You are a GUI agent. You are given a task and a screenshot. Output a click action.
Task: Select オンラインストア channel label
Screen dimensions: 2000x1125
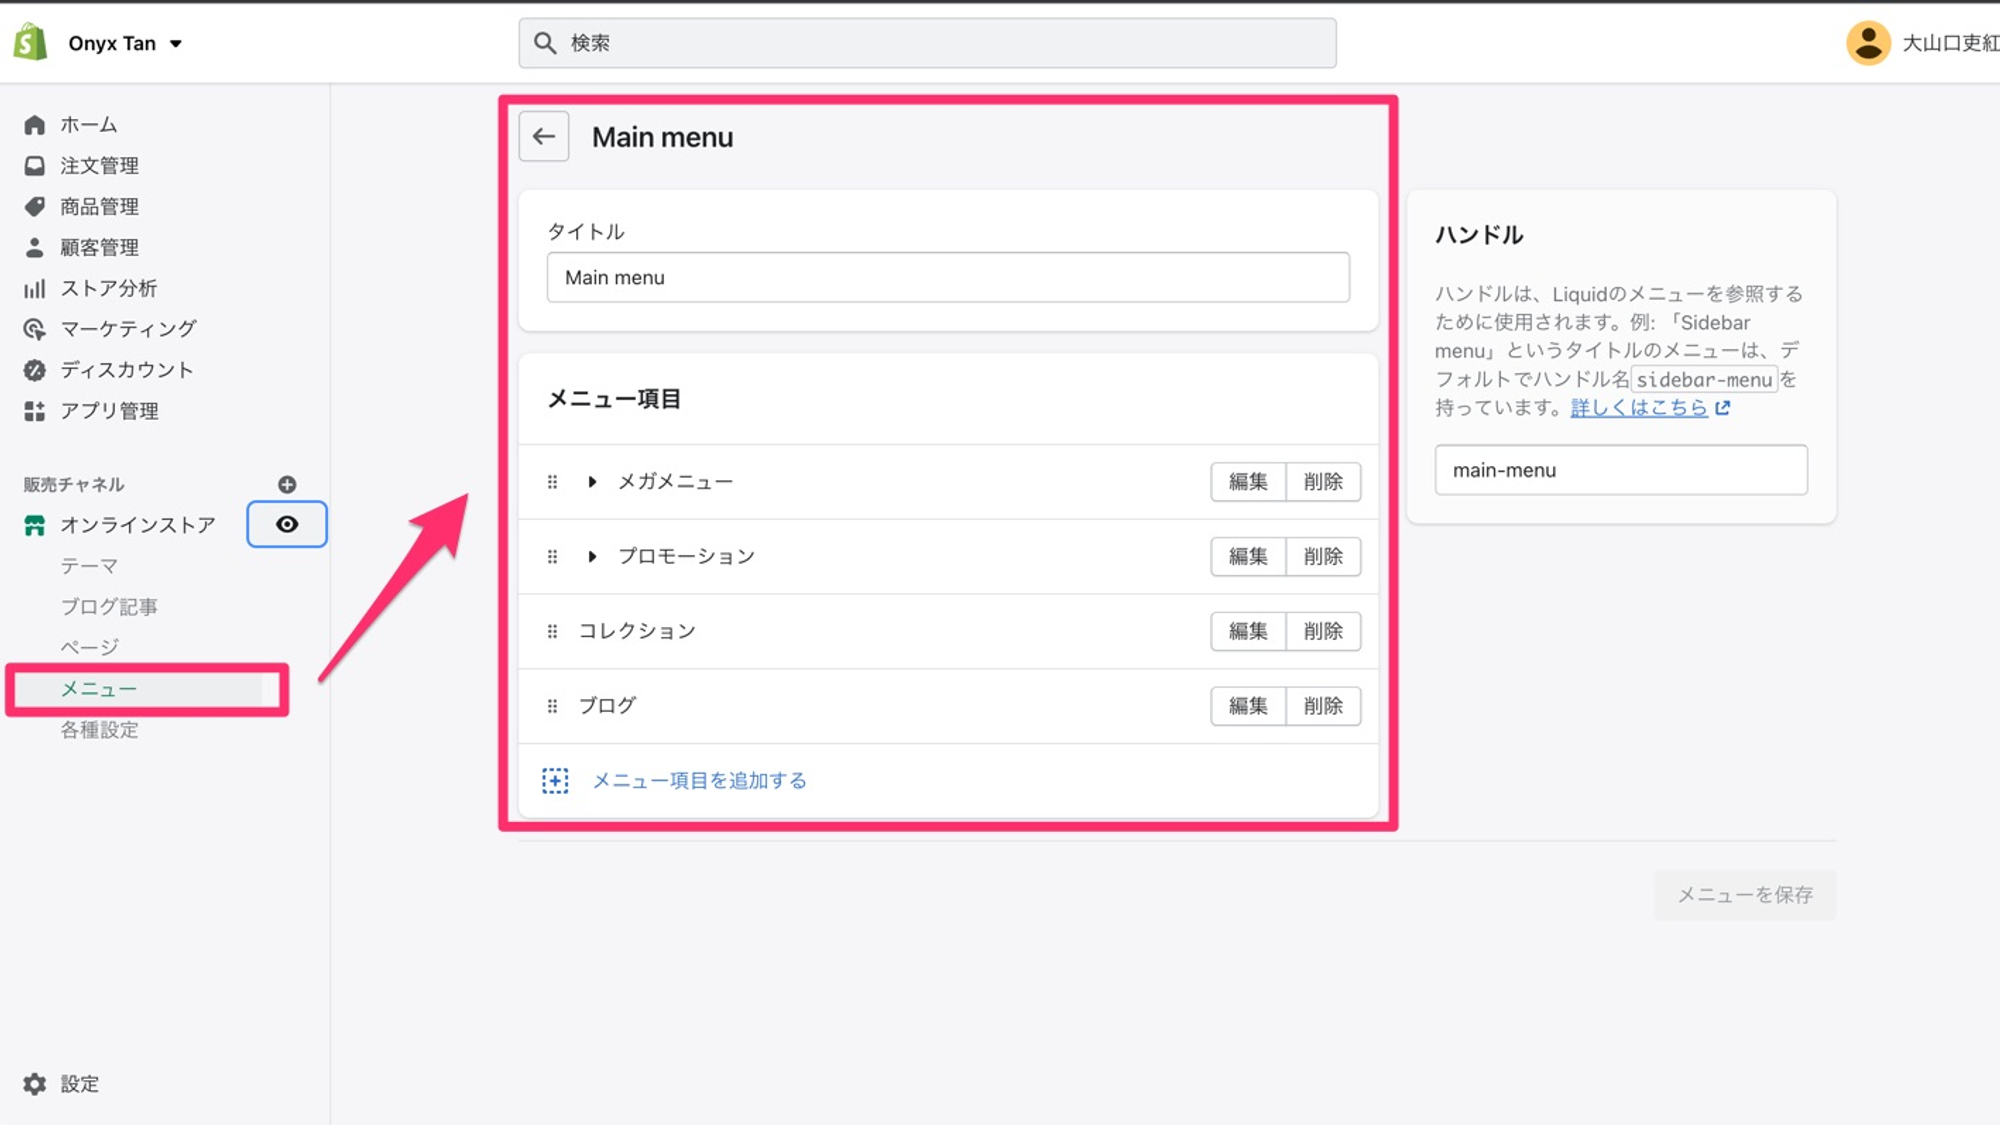coord(138,525)
